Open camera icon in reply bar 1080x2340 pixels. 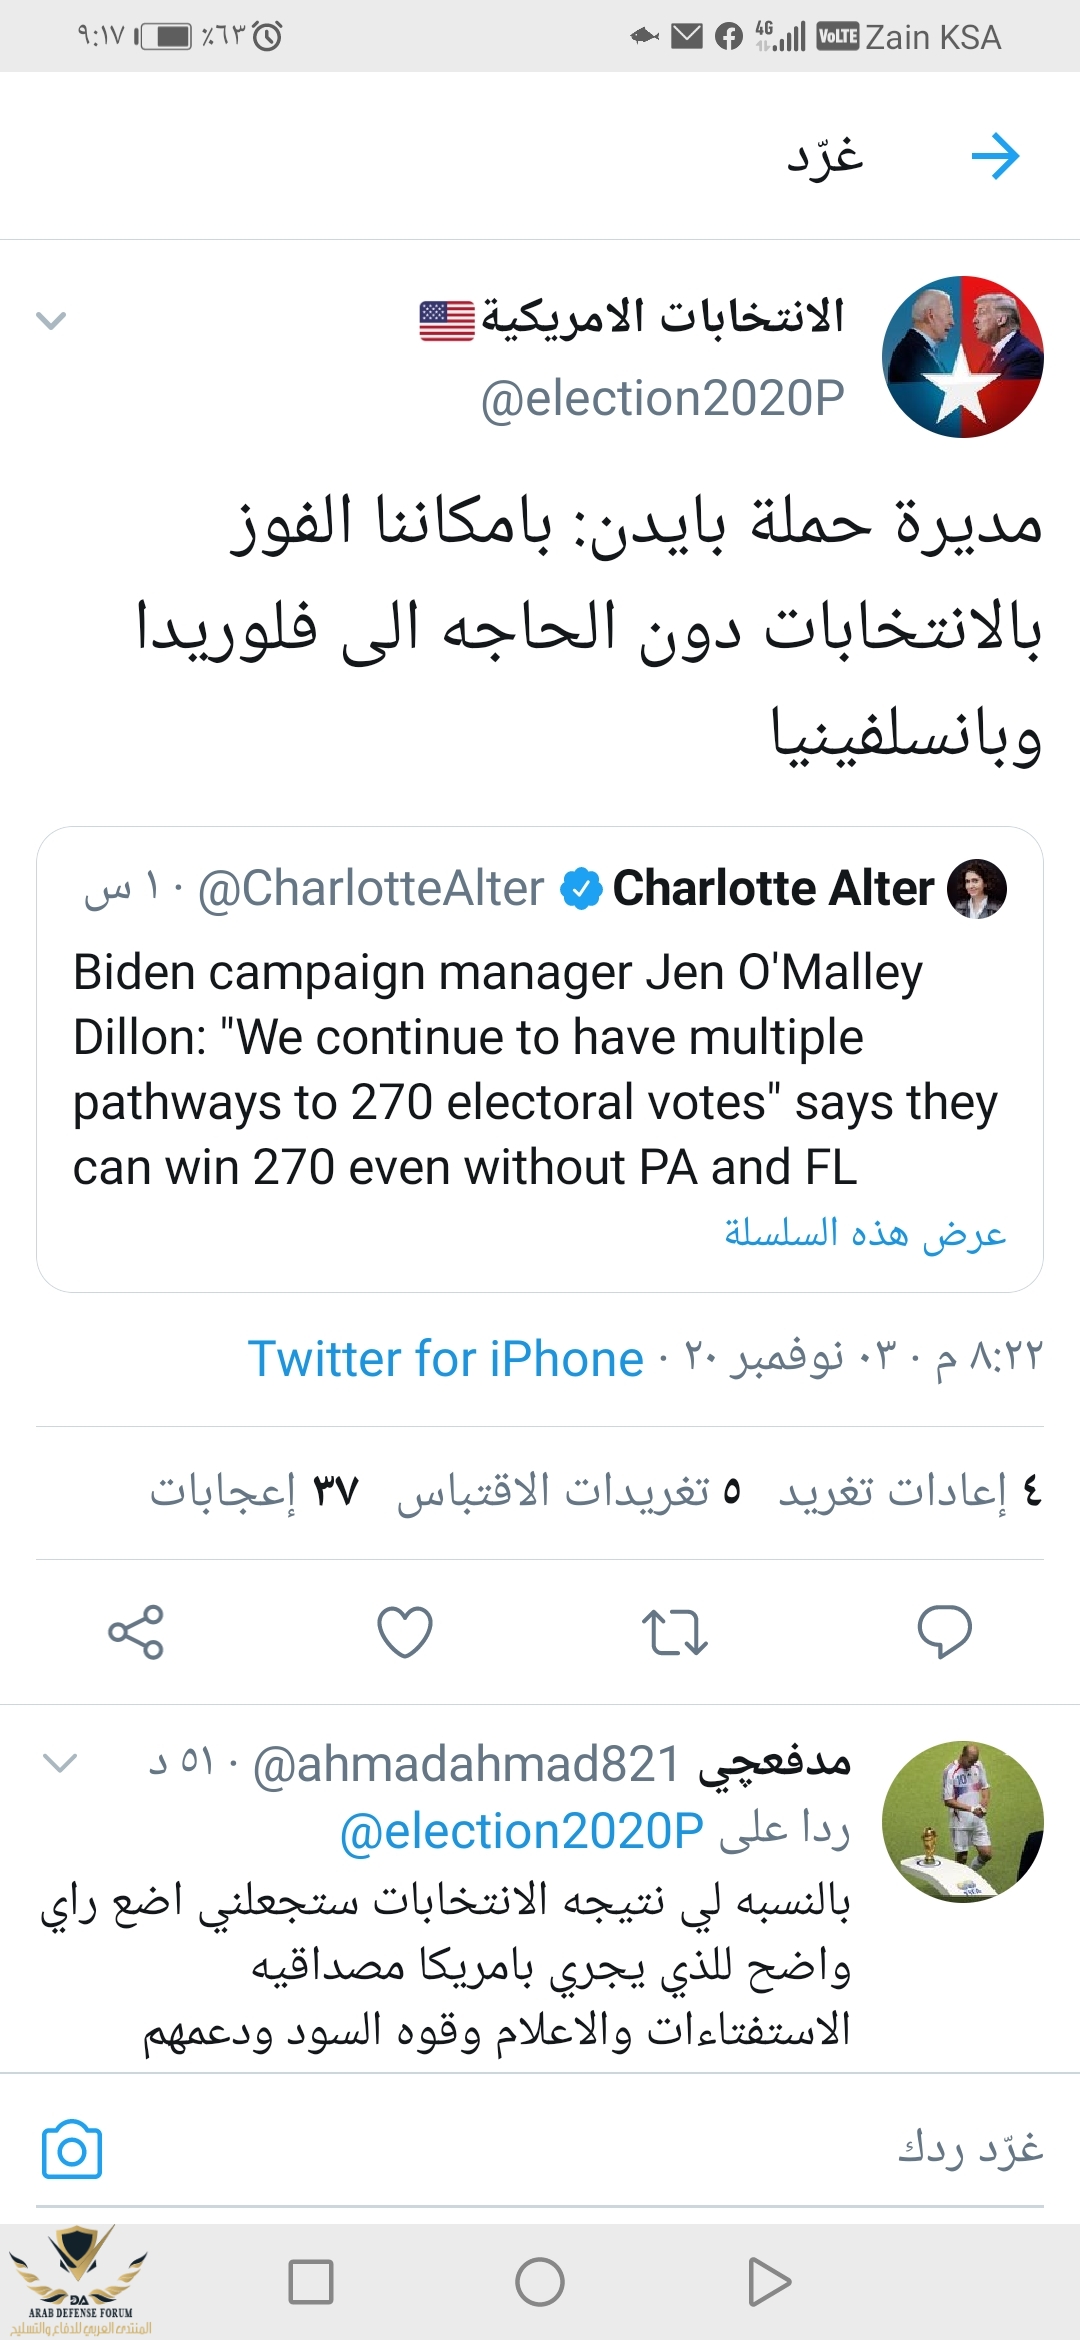point(72,2148)
